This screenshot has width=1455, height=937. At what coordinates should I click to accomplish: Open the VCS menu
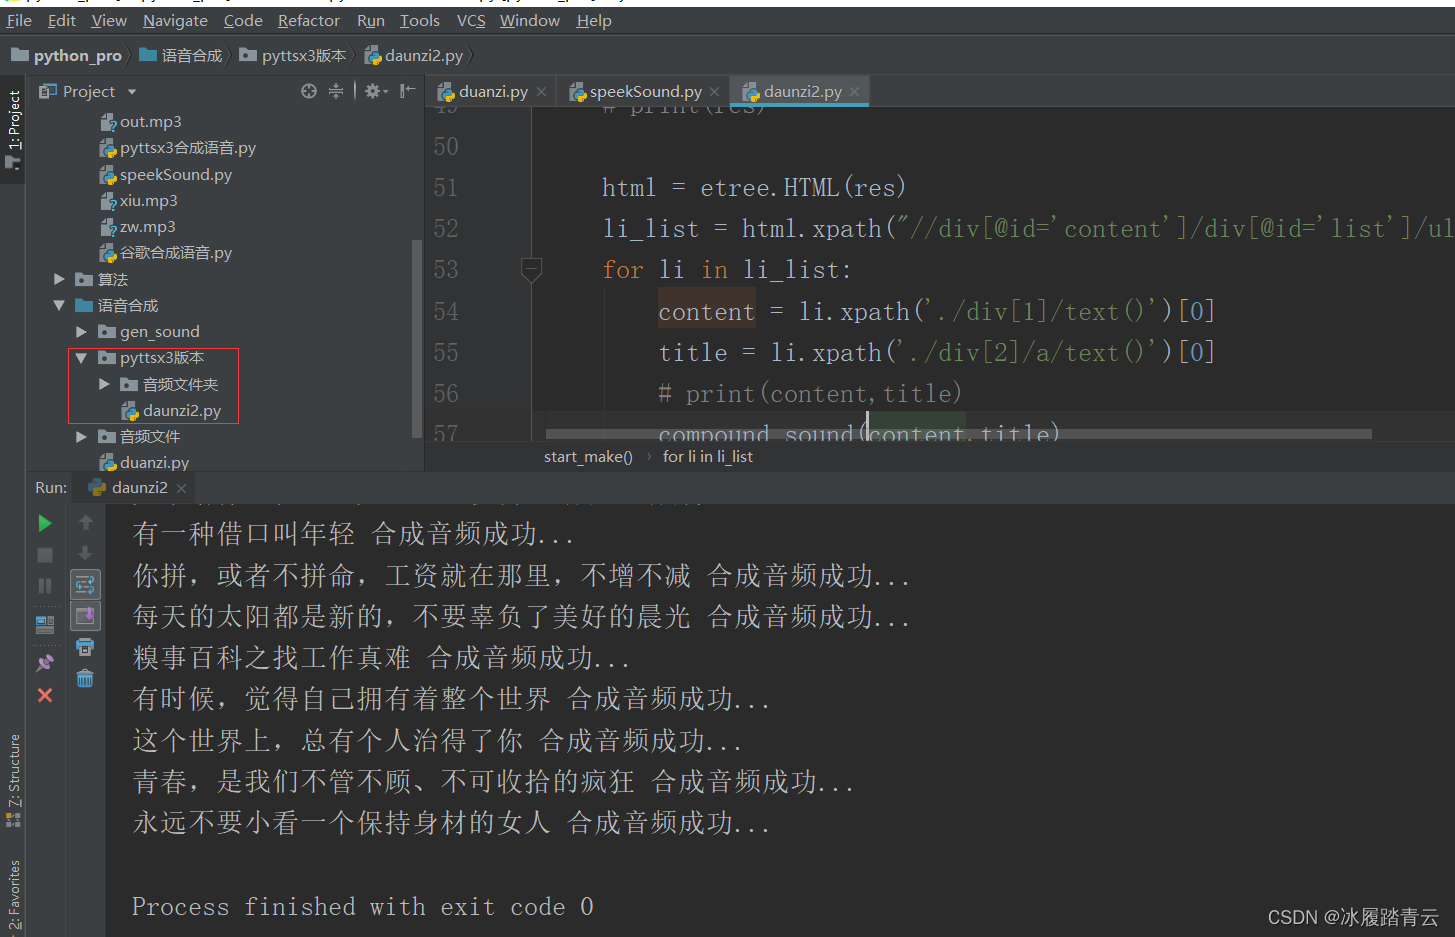point(471,20)
